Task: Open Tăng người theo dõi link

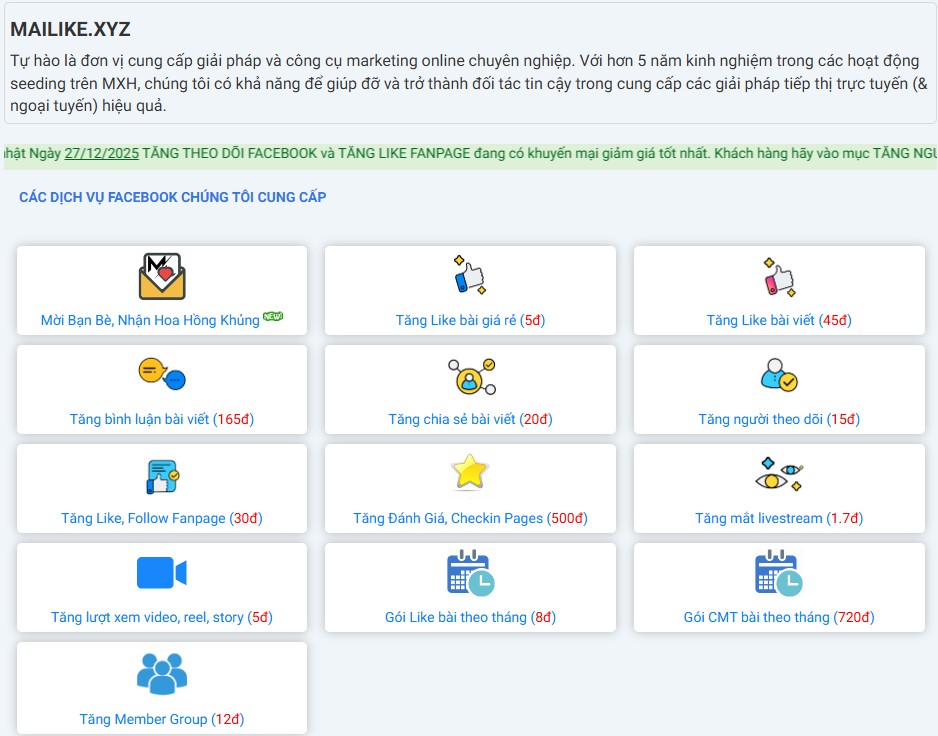Action: [779, 419]
